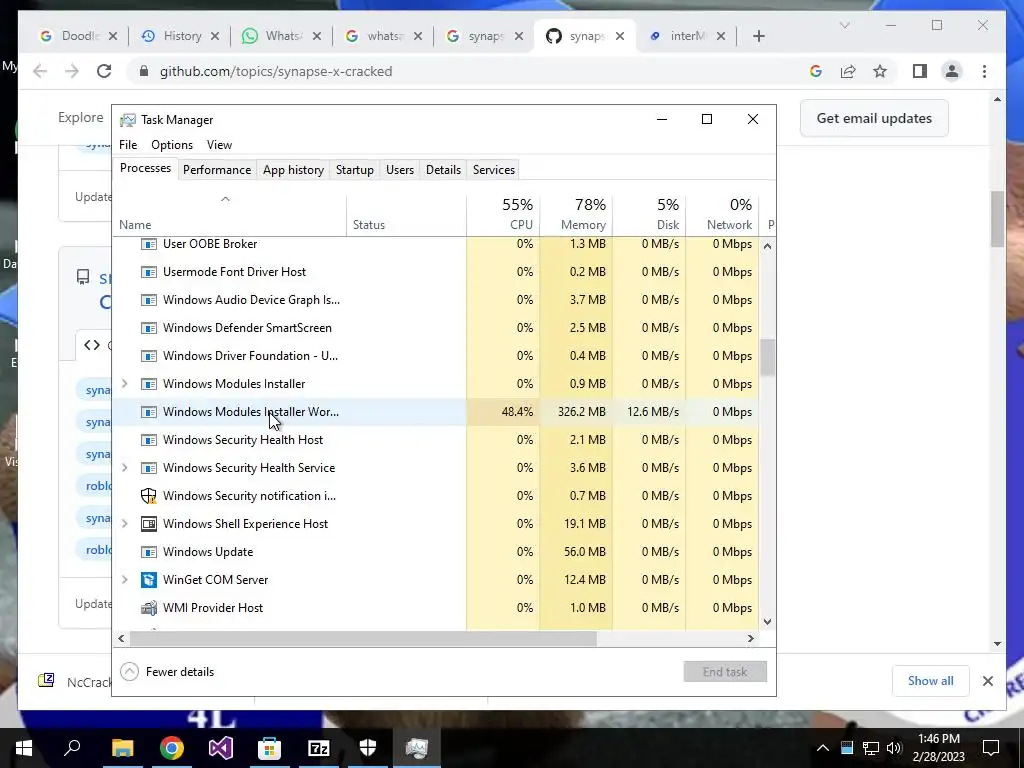Screen dimensions: 1024x768
Task: Open the notification center icon
Action: (x=991, y=748)
